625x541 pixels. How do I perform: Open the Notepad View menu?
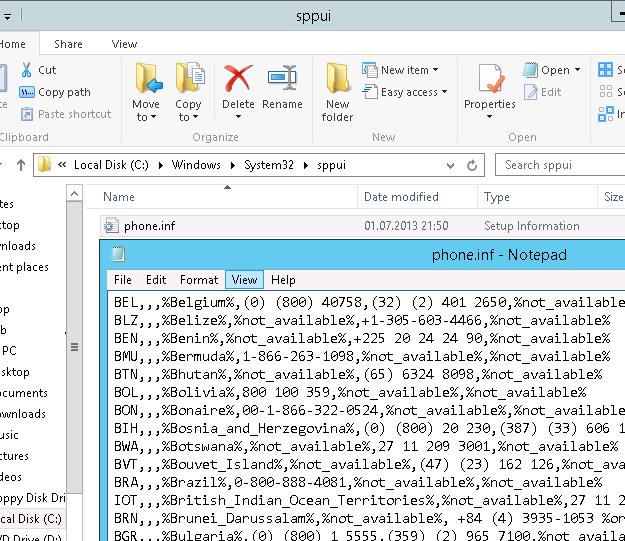[x=243, y=280]
